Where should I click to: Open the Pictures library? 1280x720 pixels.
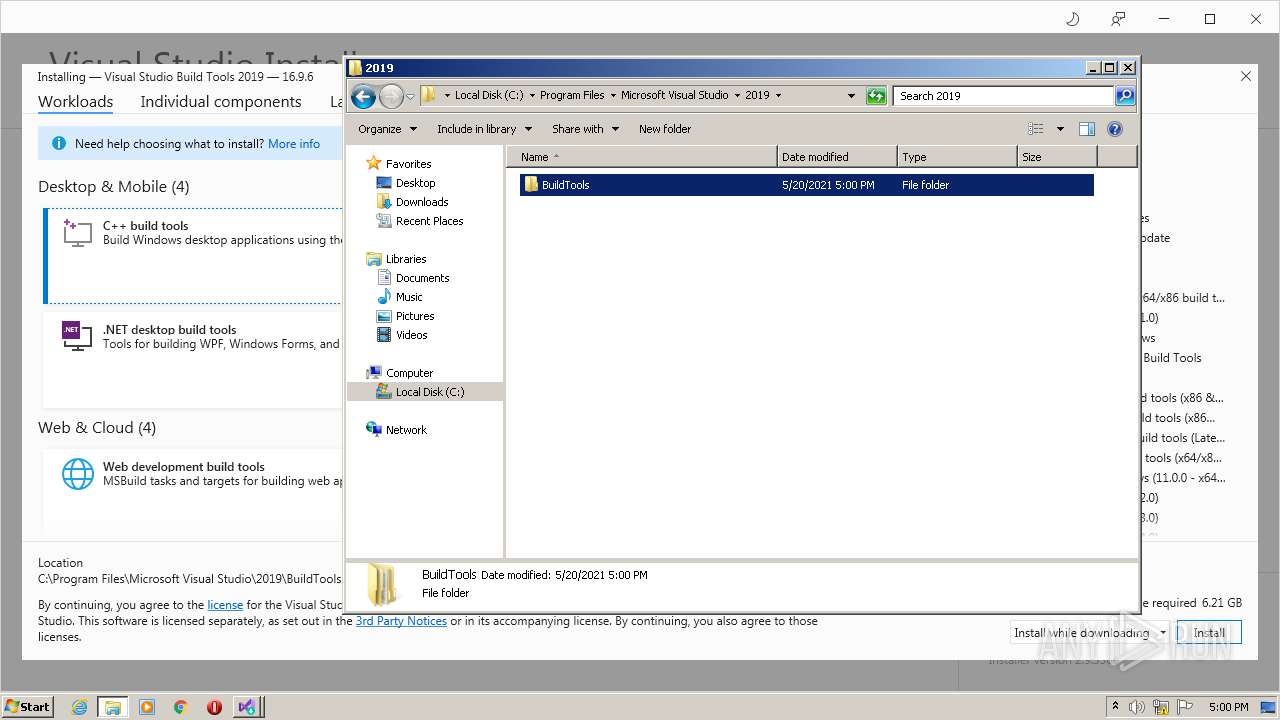click(415, 316)
